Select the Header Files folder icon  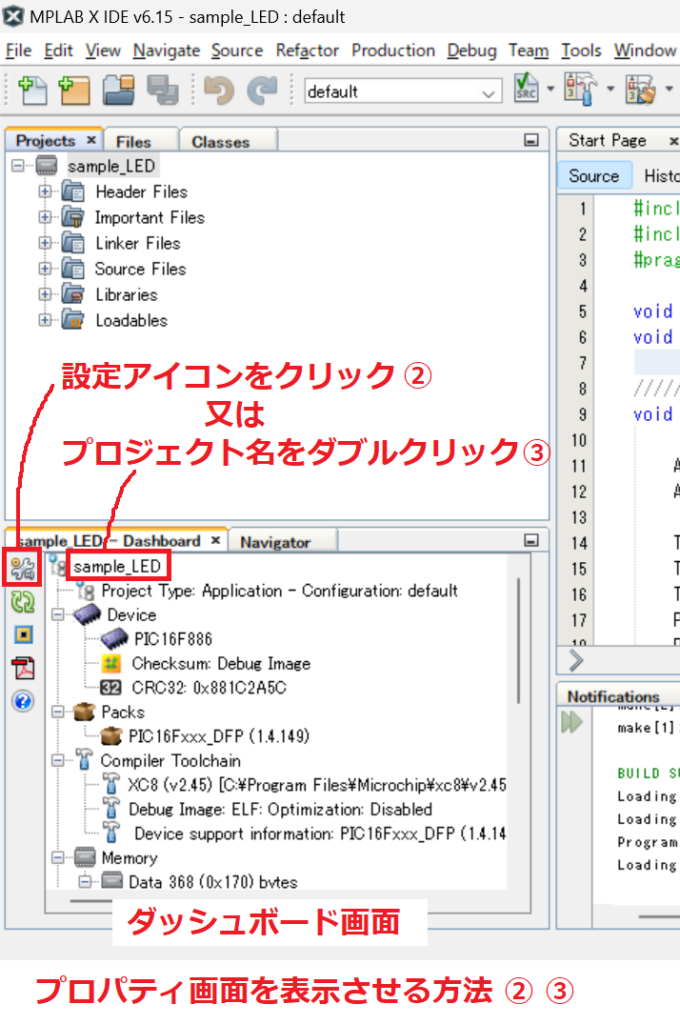(x=73, y=191)
